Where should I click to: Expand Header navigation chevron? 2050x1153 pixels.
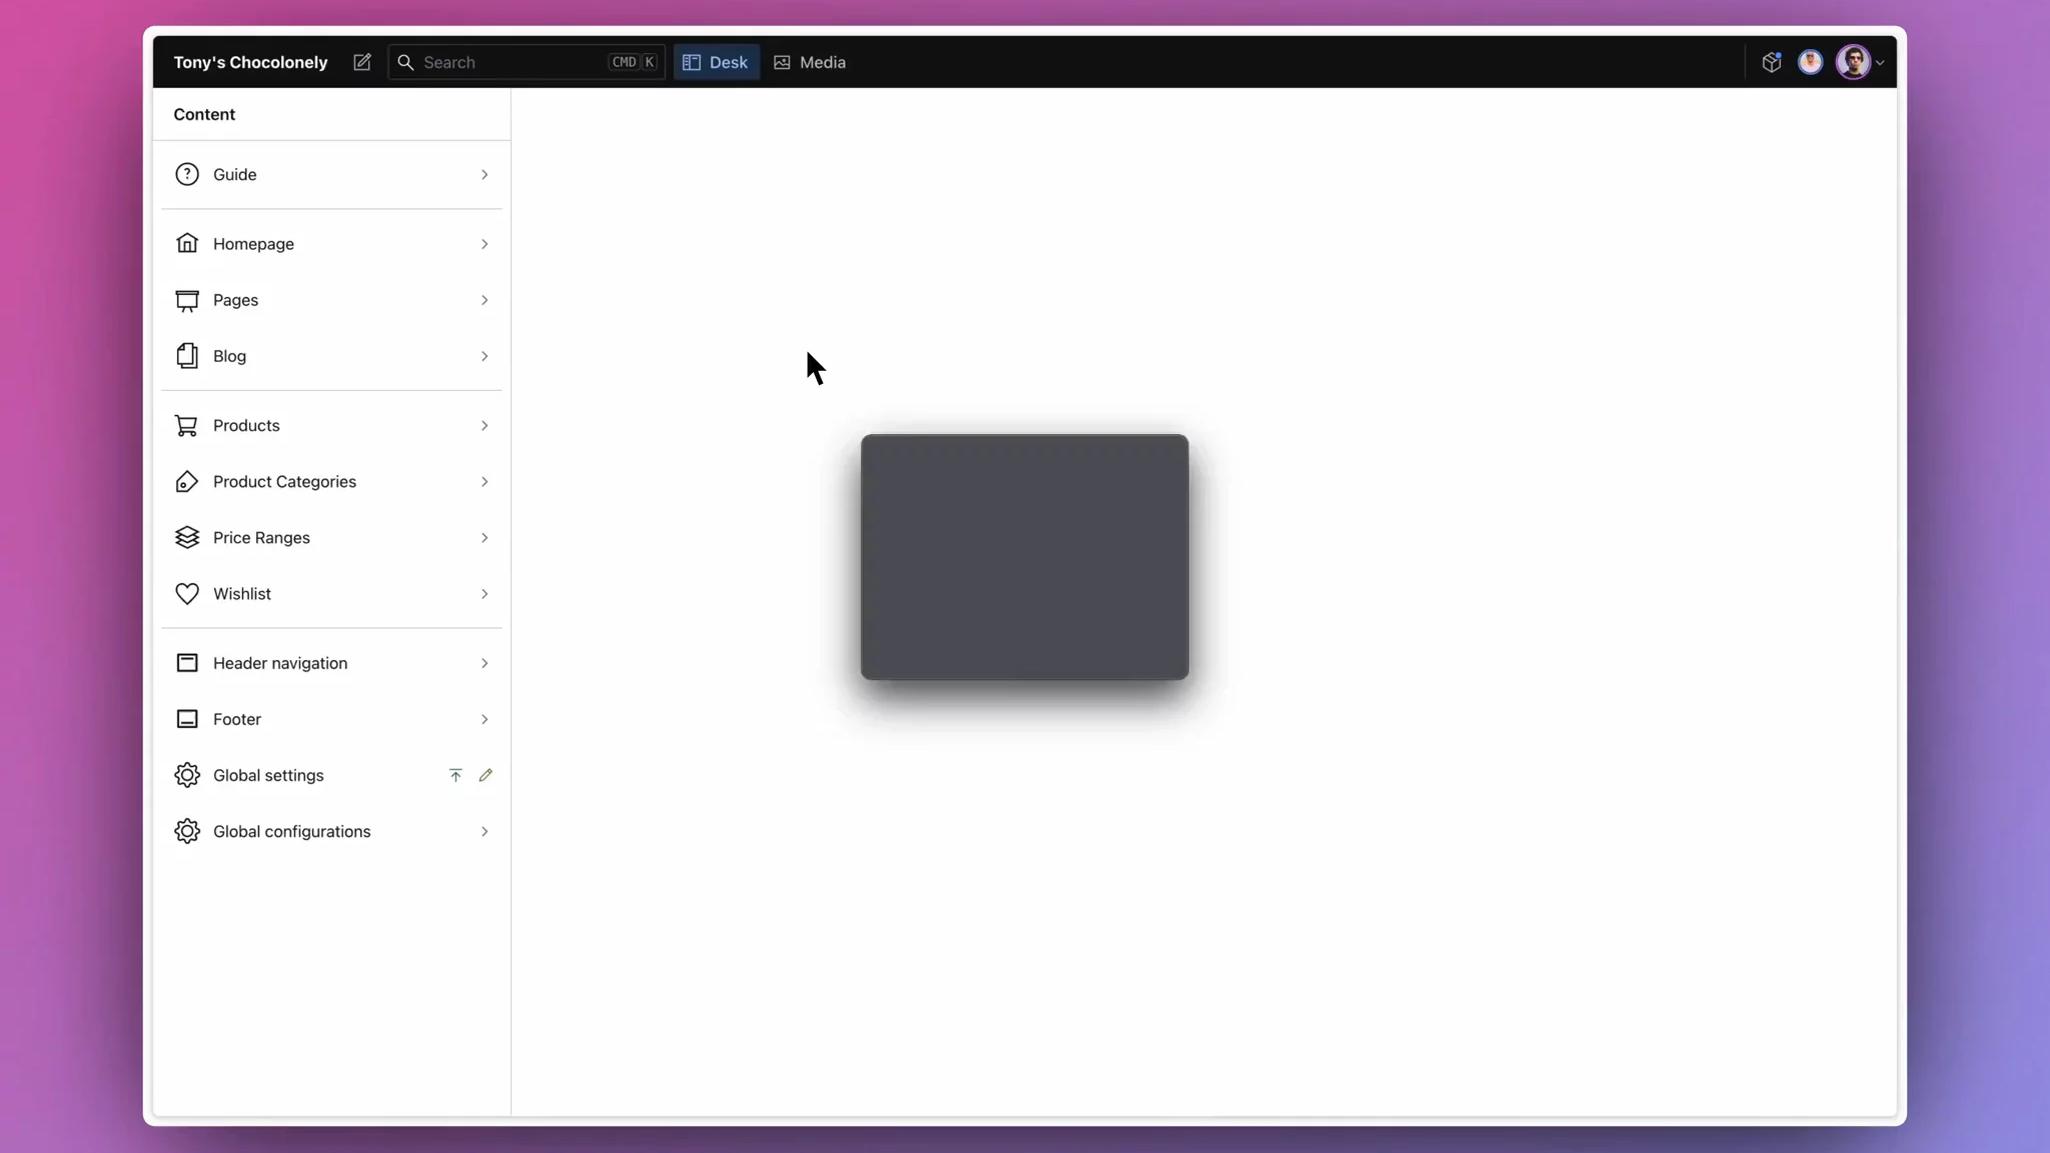[484, 663]
